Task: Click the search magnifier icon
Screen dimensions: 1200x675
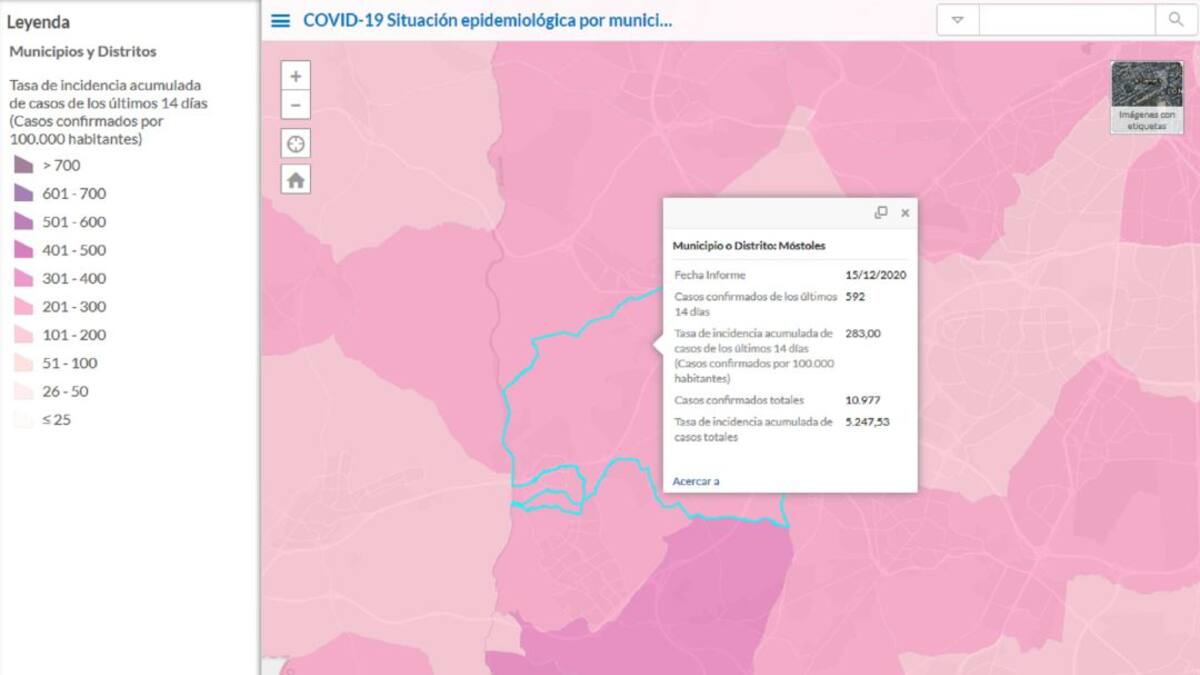Action: [x=1175, y=20]
